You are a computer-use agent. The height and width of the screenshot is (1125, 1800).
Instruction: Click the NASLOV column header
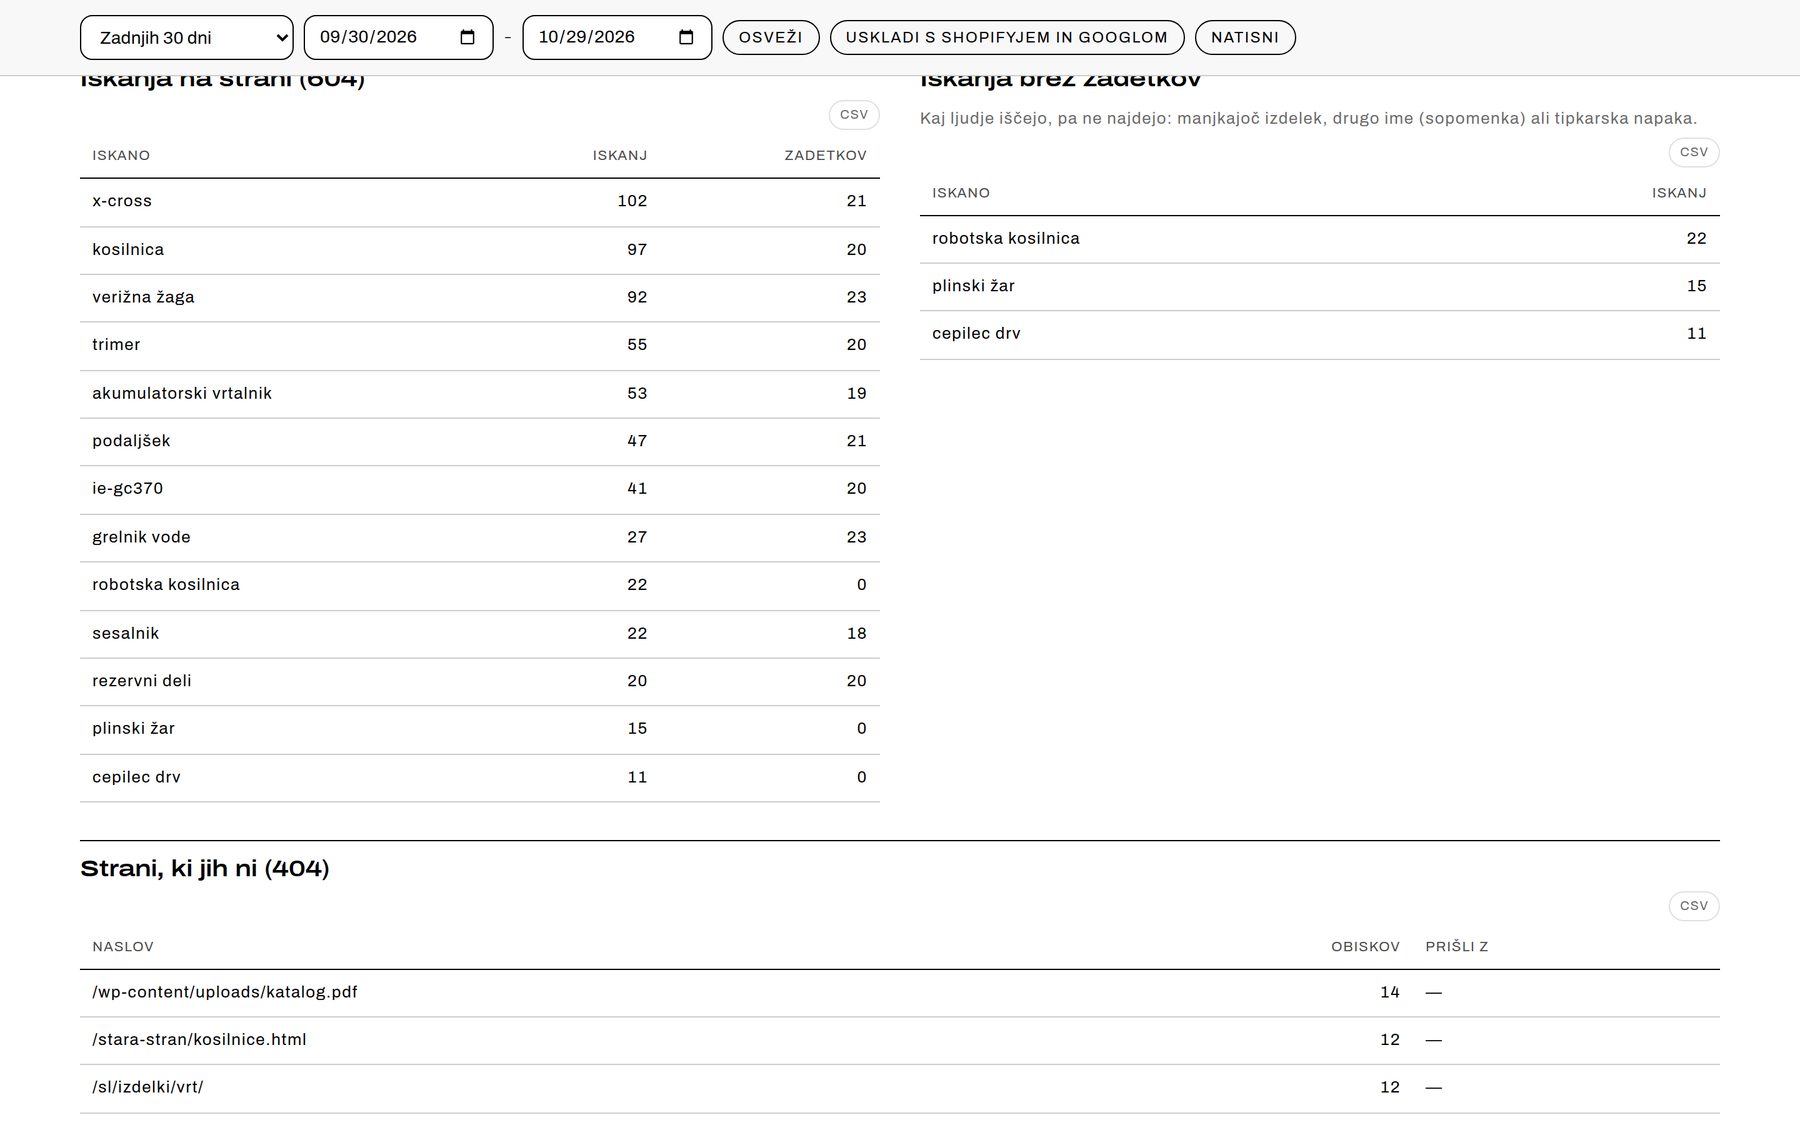click(123, 947)
